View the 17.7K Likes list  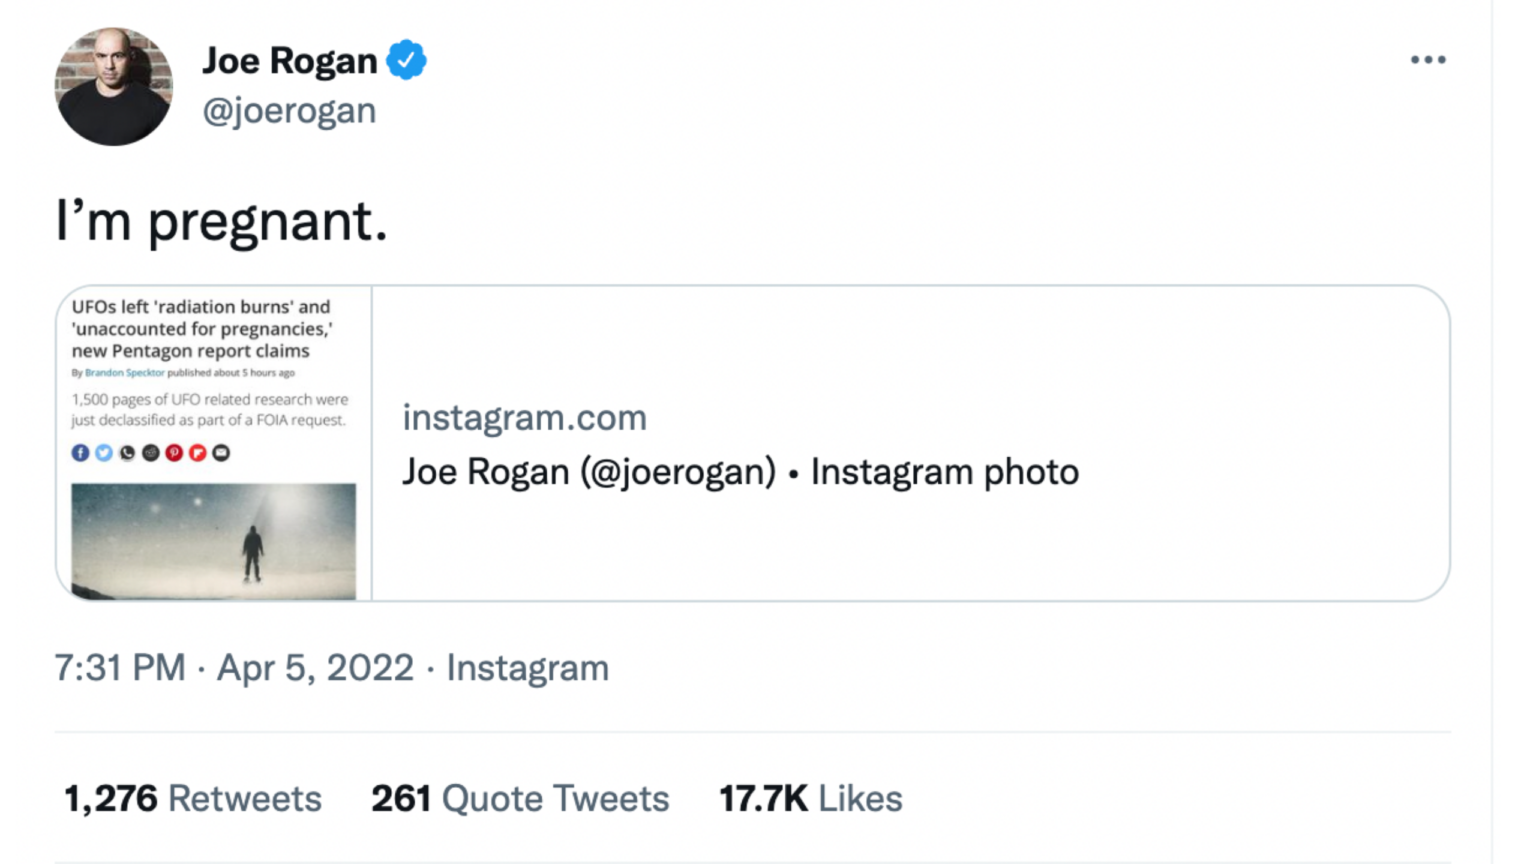pyautogui.click(x=810, y=798)
